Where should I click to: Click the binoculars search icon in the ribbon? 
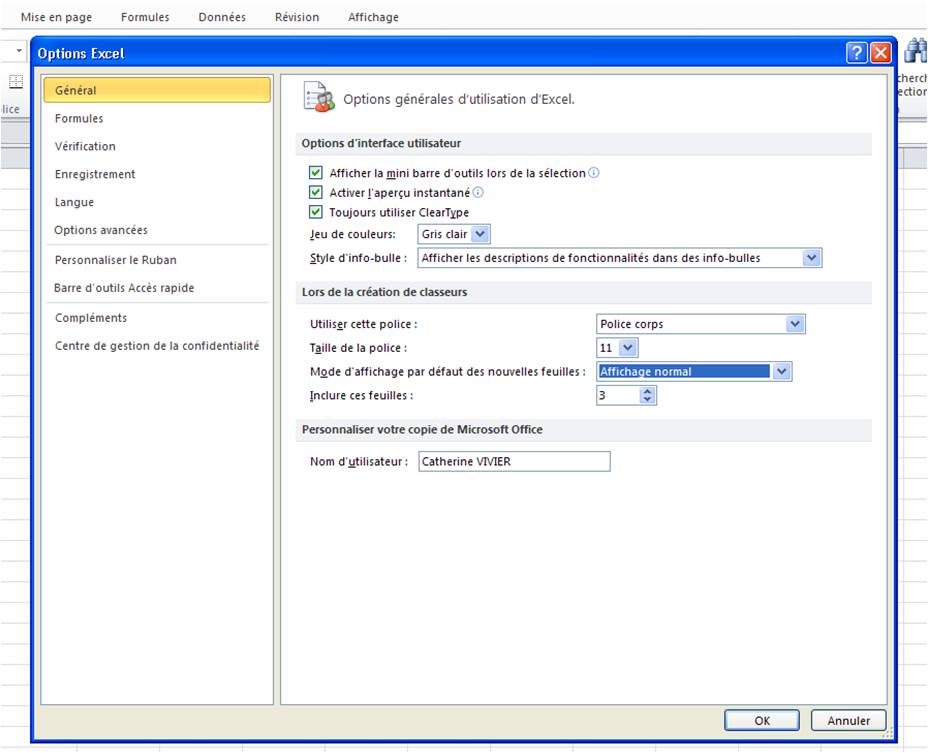pos(915,52)
